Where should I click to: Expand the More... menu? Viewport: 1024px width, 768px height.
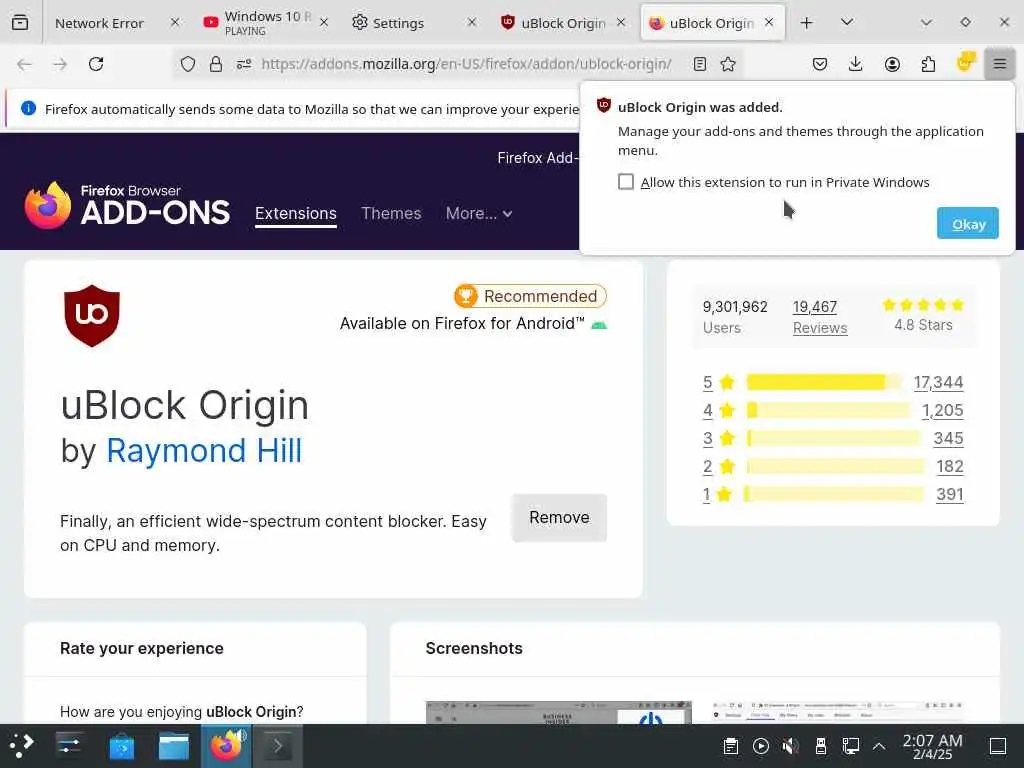479,214
